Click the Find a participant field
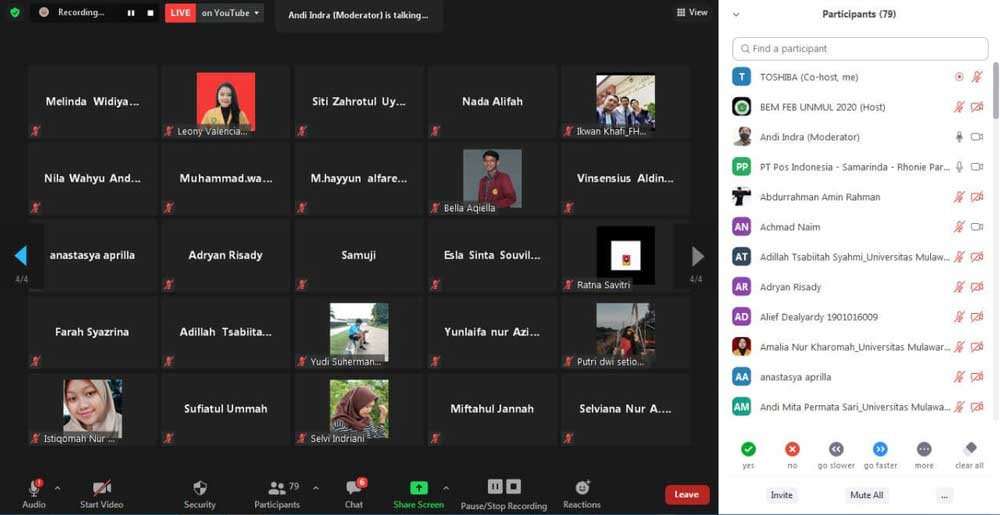The image size is (1000, 515). 860,48
